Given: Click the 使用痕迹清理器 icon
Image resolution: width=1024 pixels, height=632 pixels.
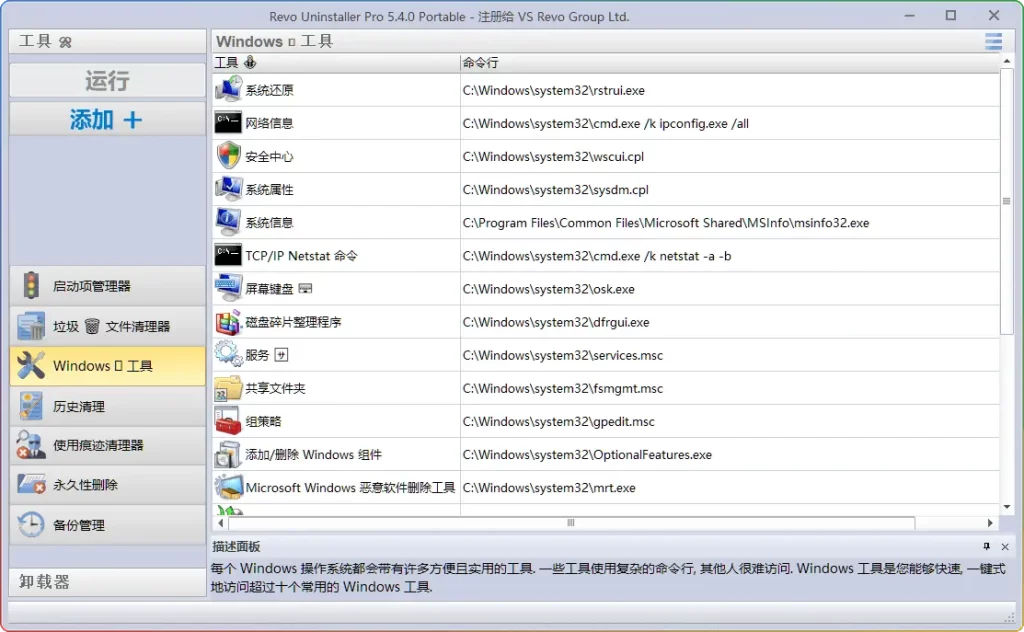Looking at the screenshot, I should point(31,445).
